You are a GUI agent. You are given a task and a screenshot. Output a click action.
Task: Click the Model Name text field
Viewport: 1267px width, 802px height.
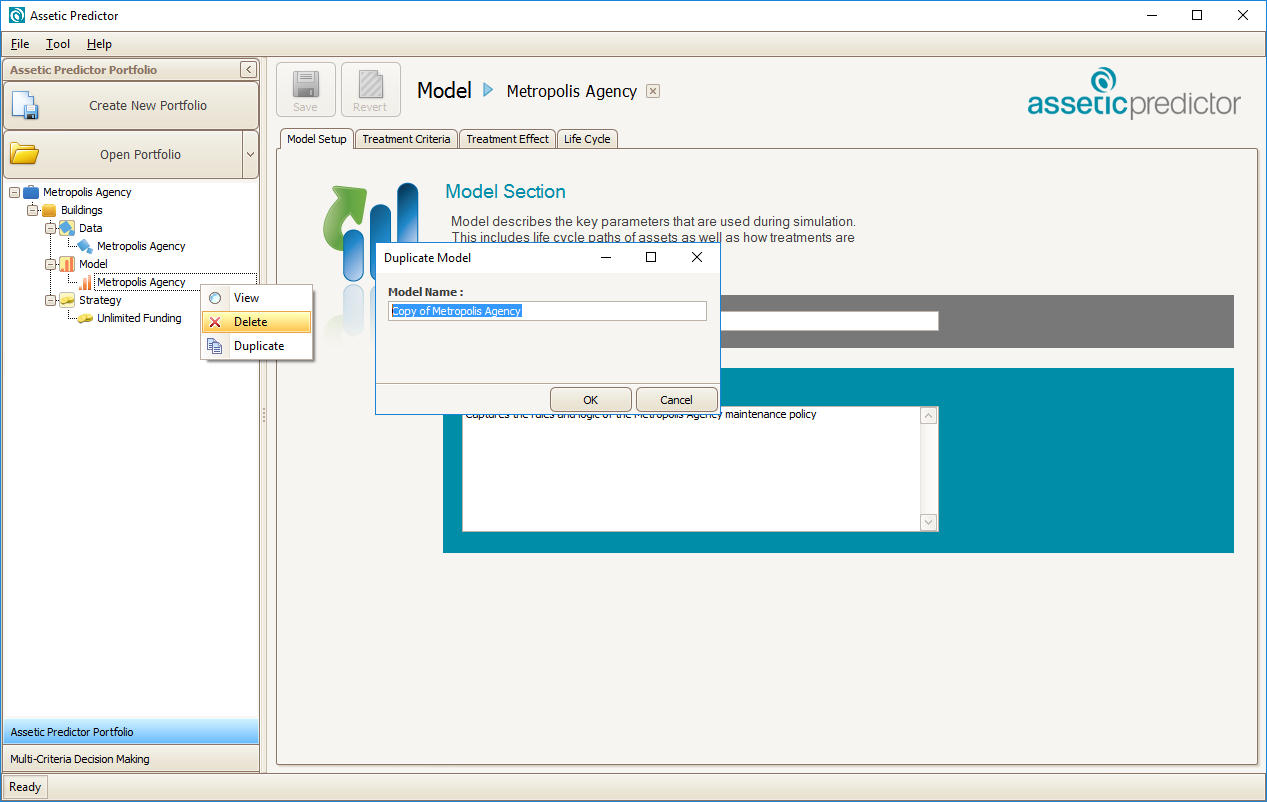(x=547, y=311)
